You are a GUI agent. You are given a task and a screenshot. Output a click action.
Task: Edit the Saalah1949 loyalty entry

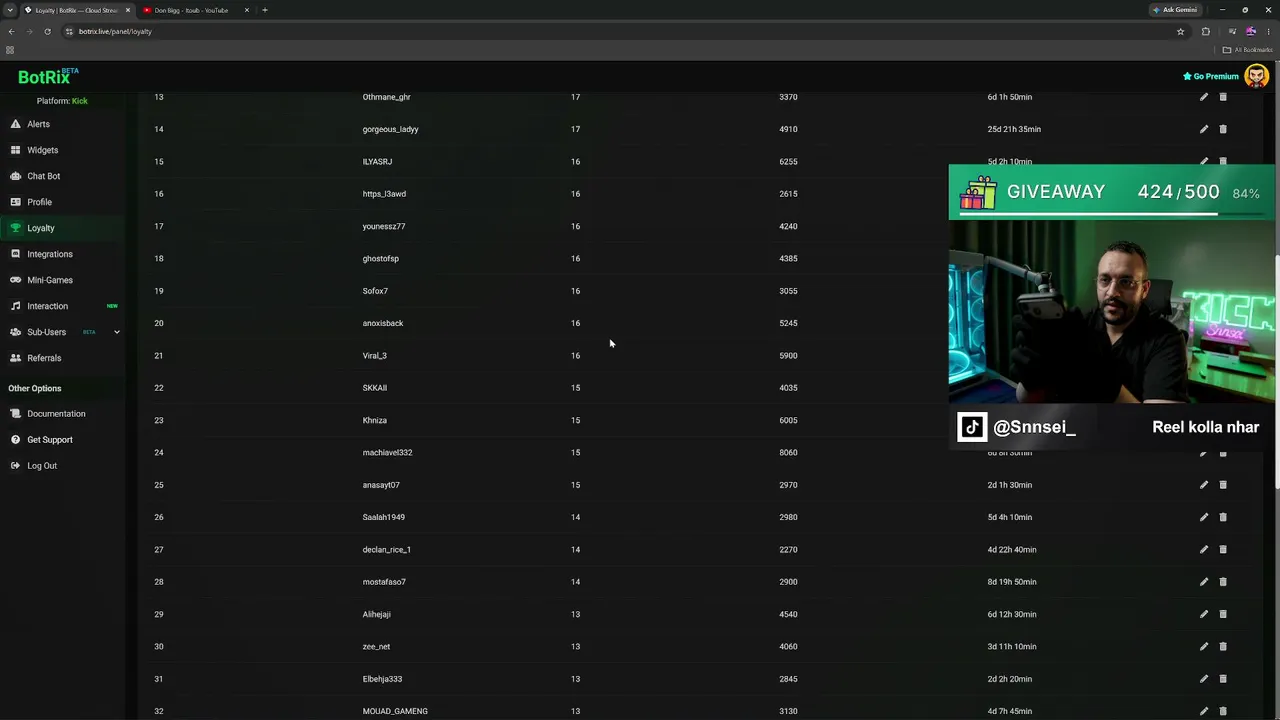[1204, 517]
